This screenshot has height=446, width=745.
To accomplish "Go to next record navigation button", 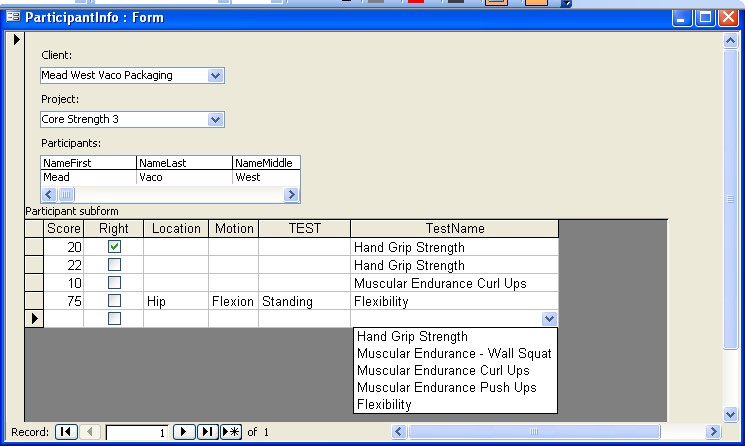I will coord(184,432).
